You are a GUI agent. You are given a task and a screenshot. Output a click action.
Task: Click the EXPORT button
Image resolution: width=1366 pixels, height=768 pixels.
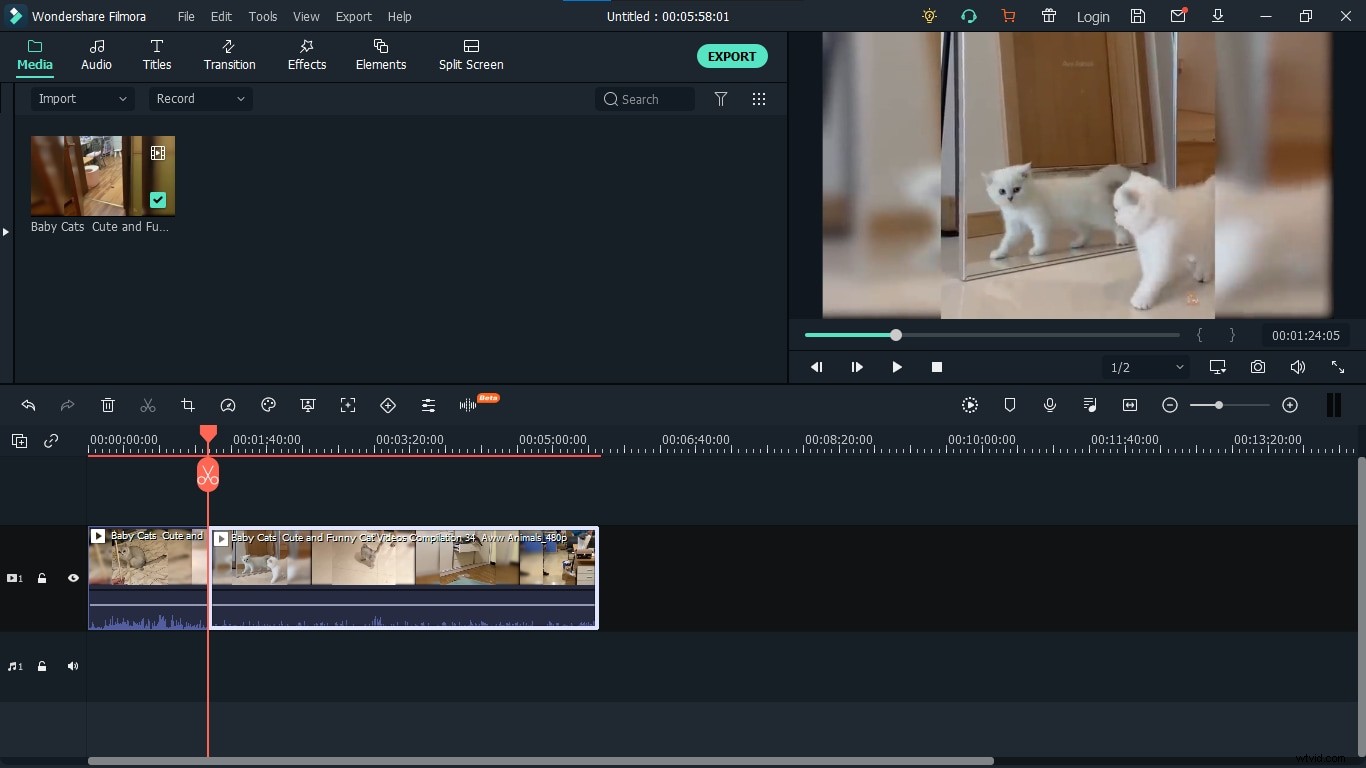(x=732, y=56)
